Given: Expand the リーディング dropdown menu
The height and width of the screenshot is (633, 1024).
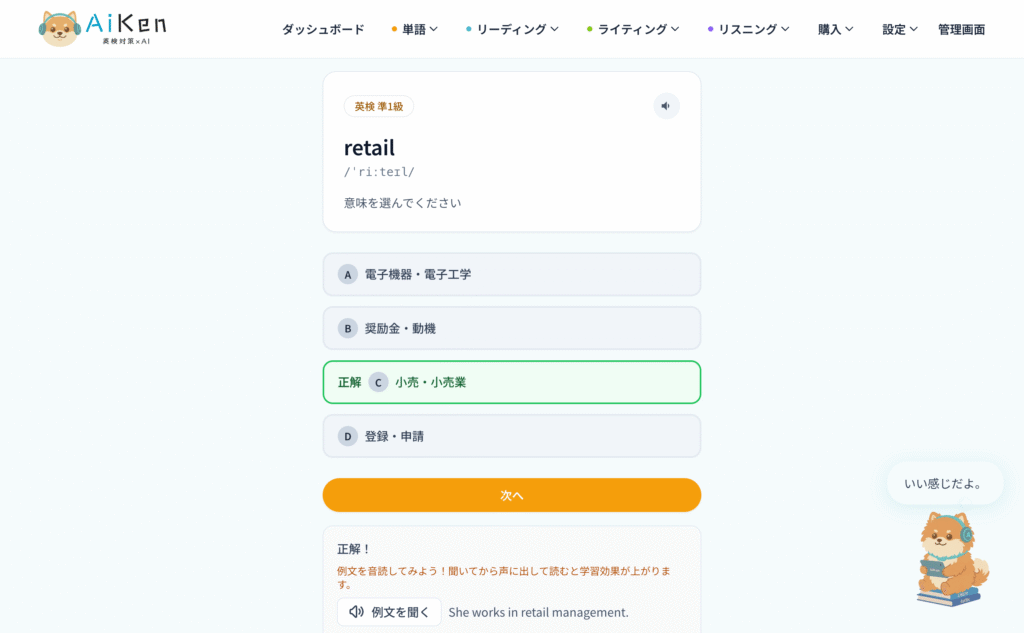Looking at the screenshot, I should tap(512, 29).
